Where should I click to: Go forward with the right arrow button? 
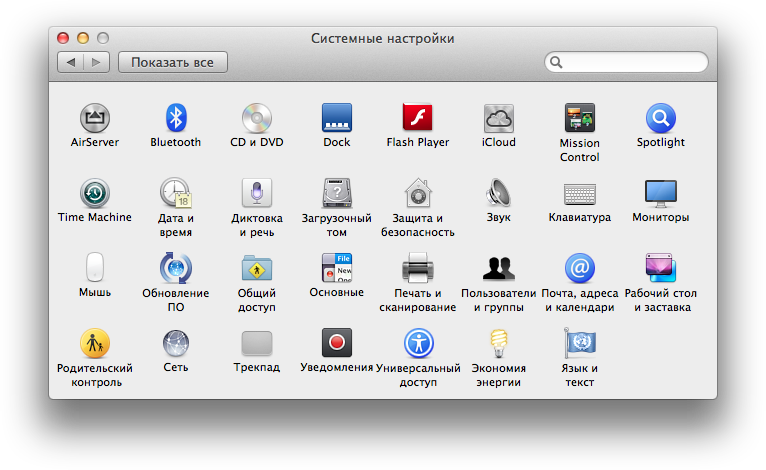pos(96,62)
